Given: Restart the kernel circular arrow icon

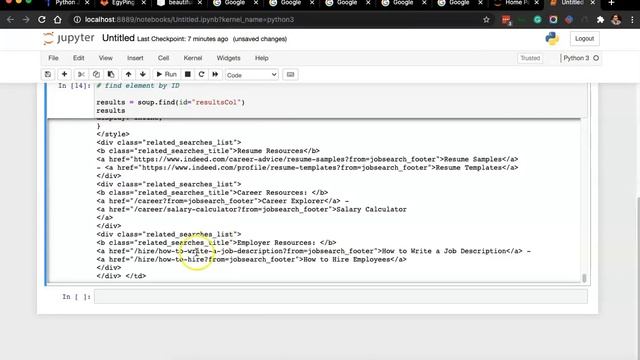Looking at the screenshot, I should click(x=201, y=74).
